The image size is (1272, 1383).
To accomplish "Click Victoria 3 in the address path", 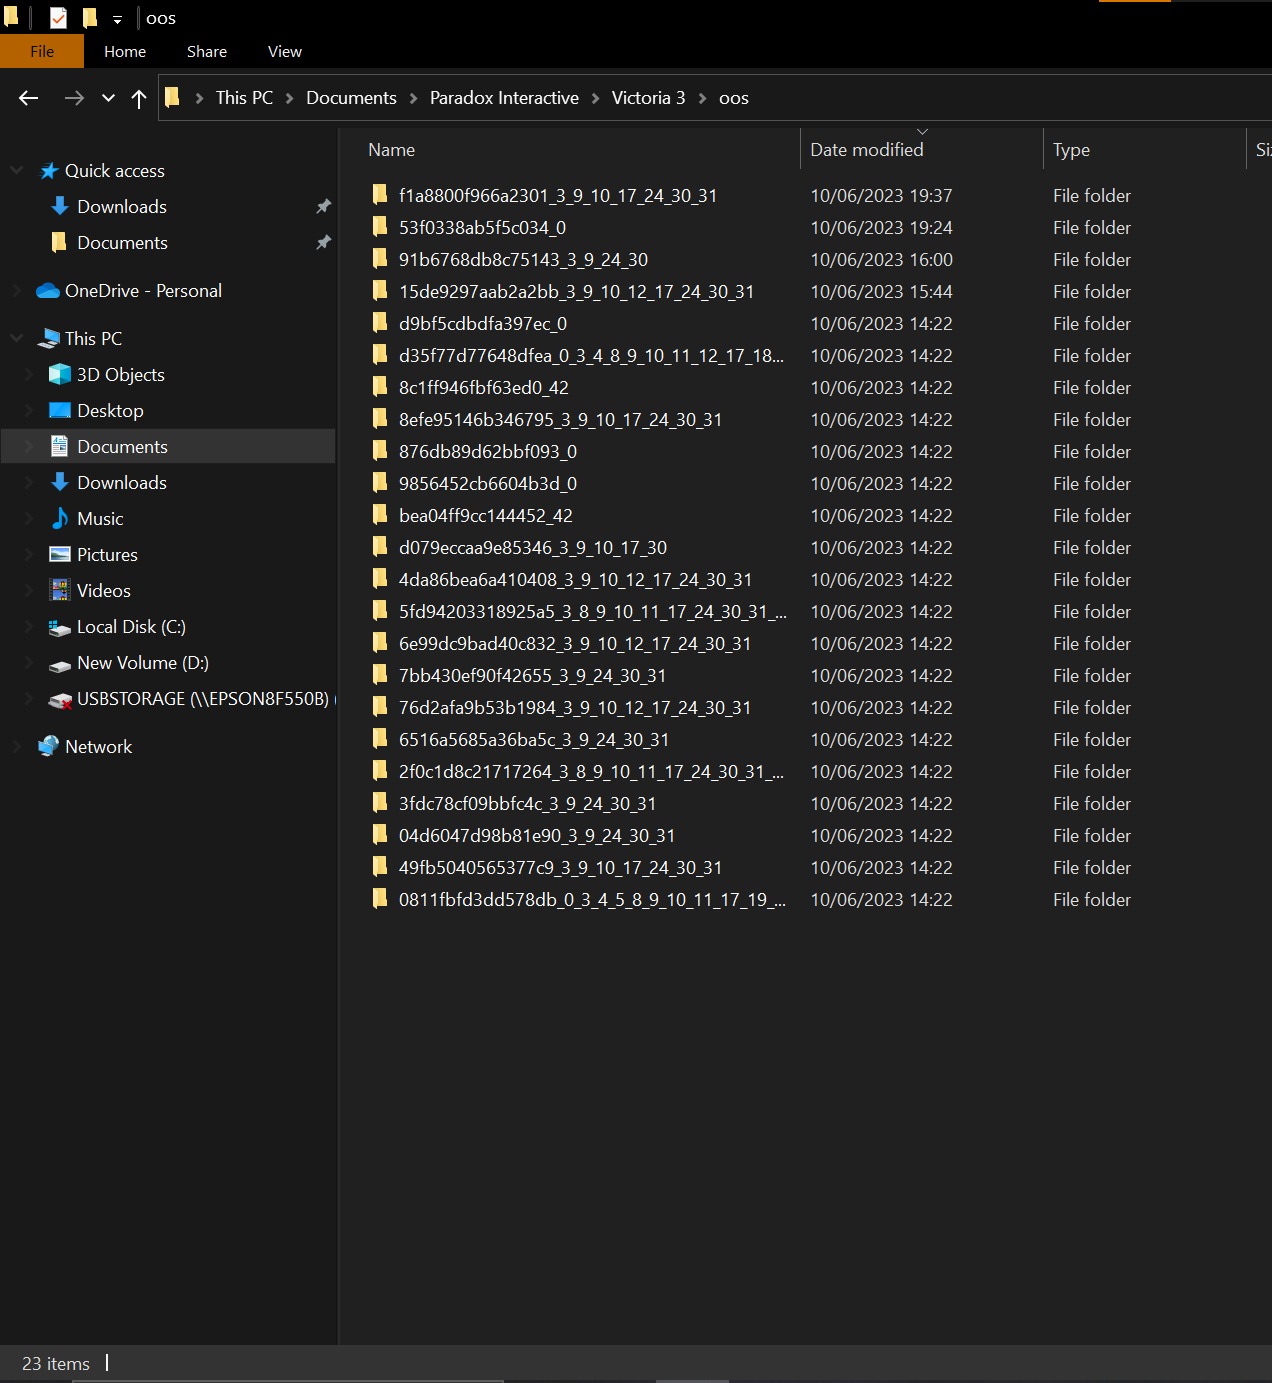I will tap(648, 98).
